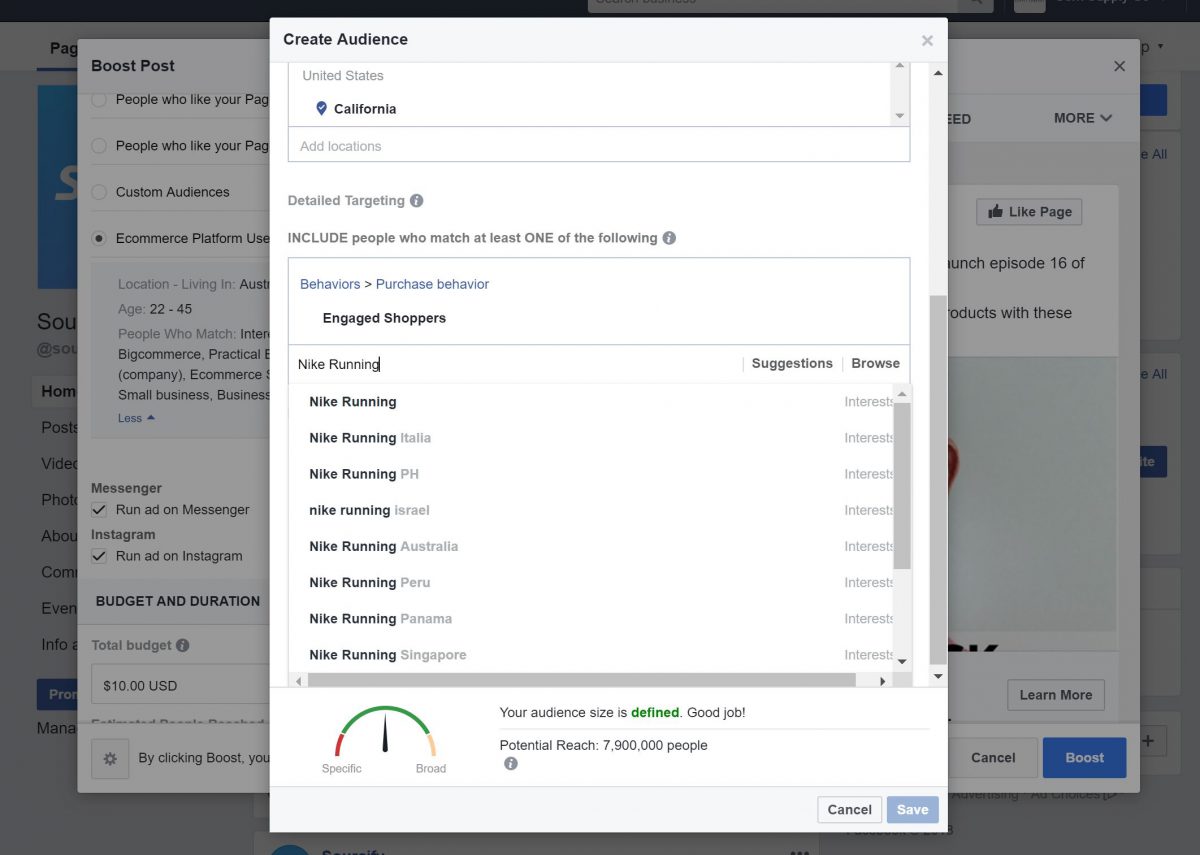Pick Nike Running Australia suggestion

click(591, 546)
